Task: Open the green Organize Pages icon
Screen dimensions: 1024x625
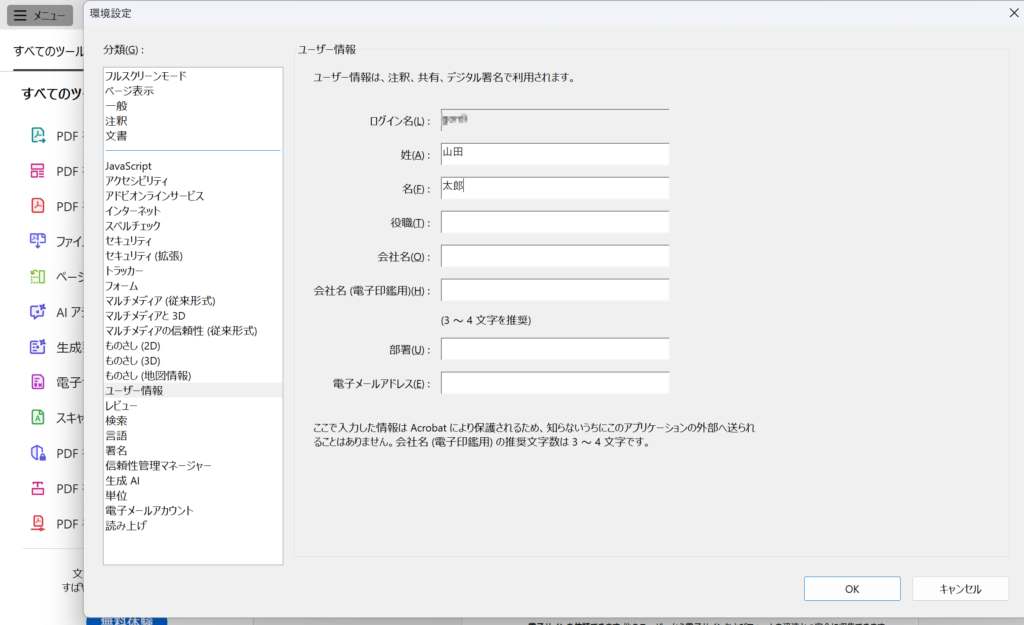Action: click(38, 277)
